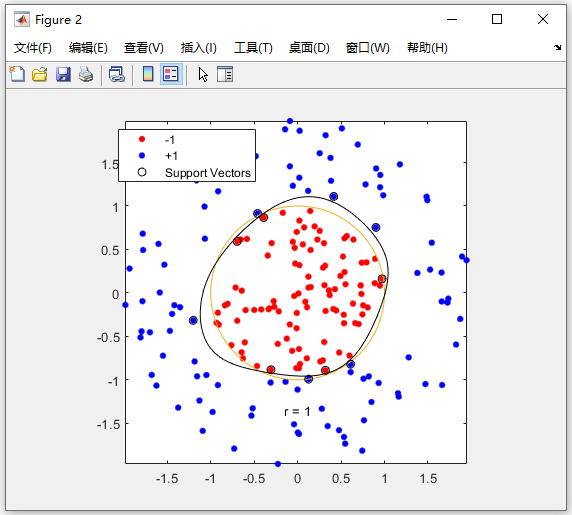
Task: Click the r = 1 text label
Action: pos(297,412)
